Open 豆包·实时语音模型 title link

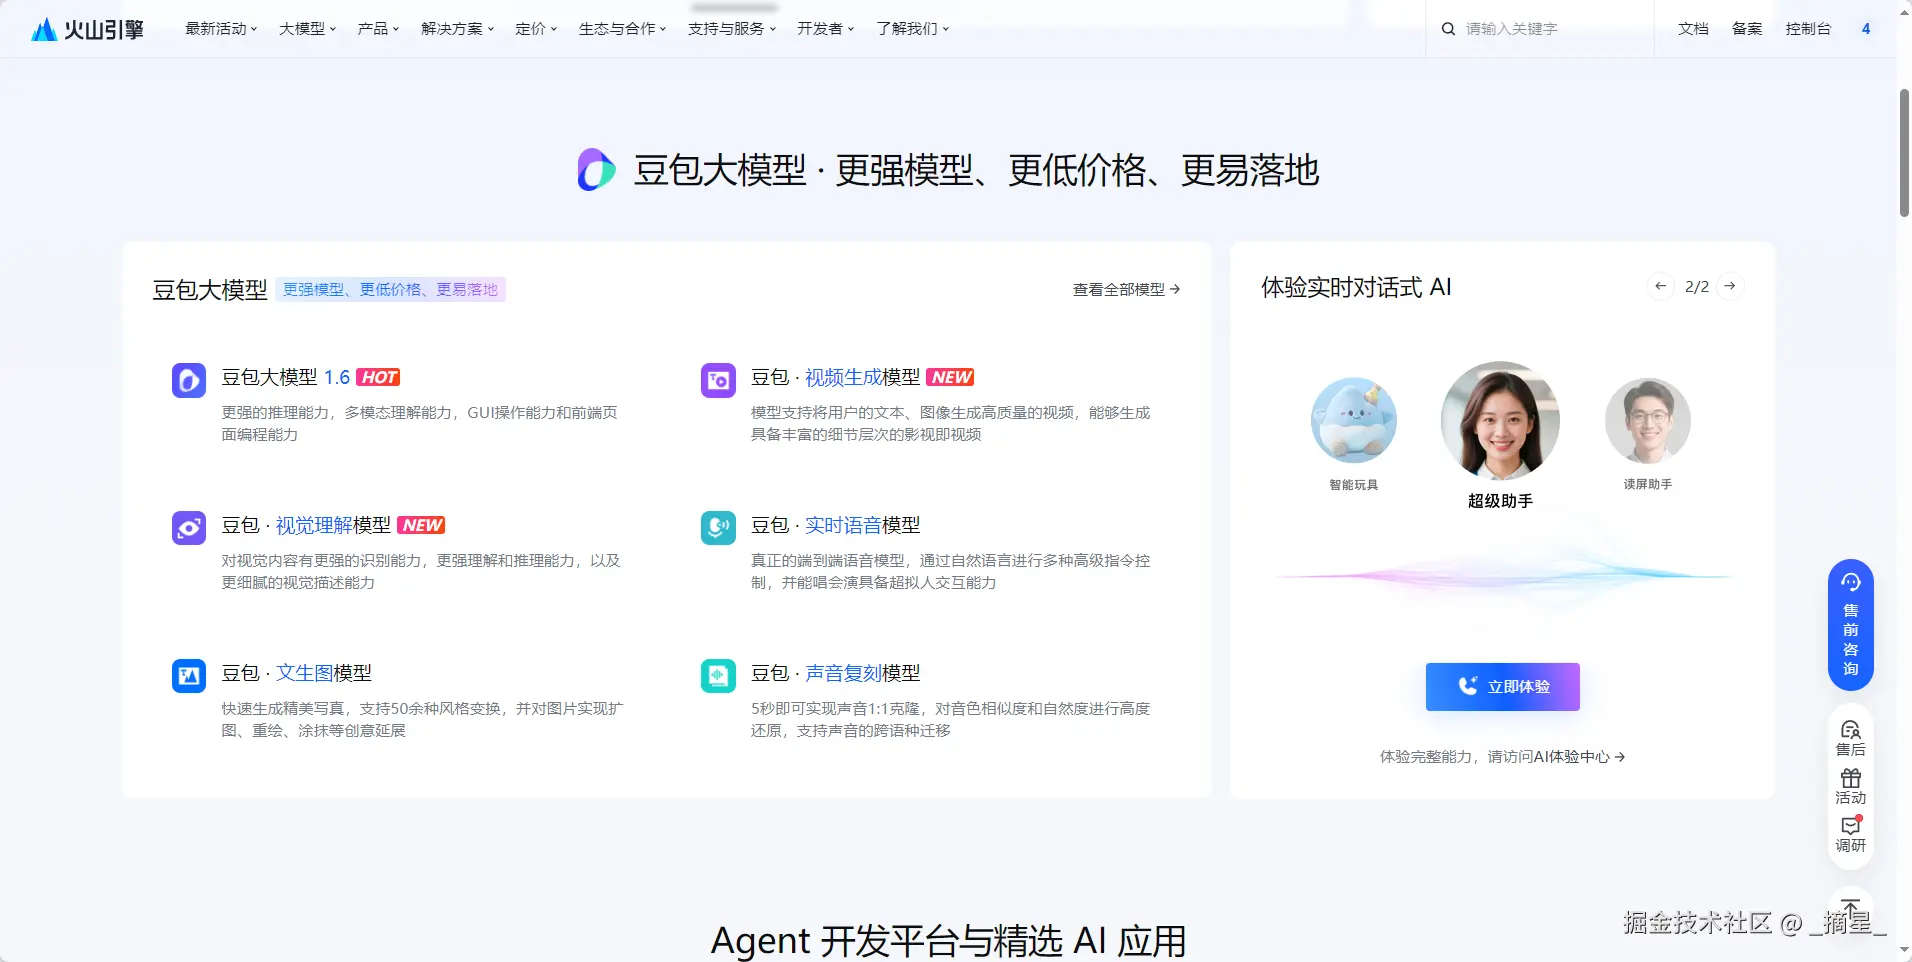835,525
